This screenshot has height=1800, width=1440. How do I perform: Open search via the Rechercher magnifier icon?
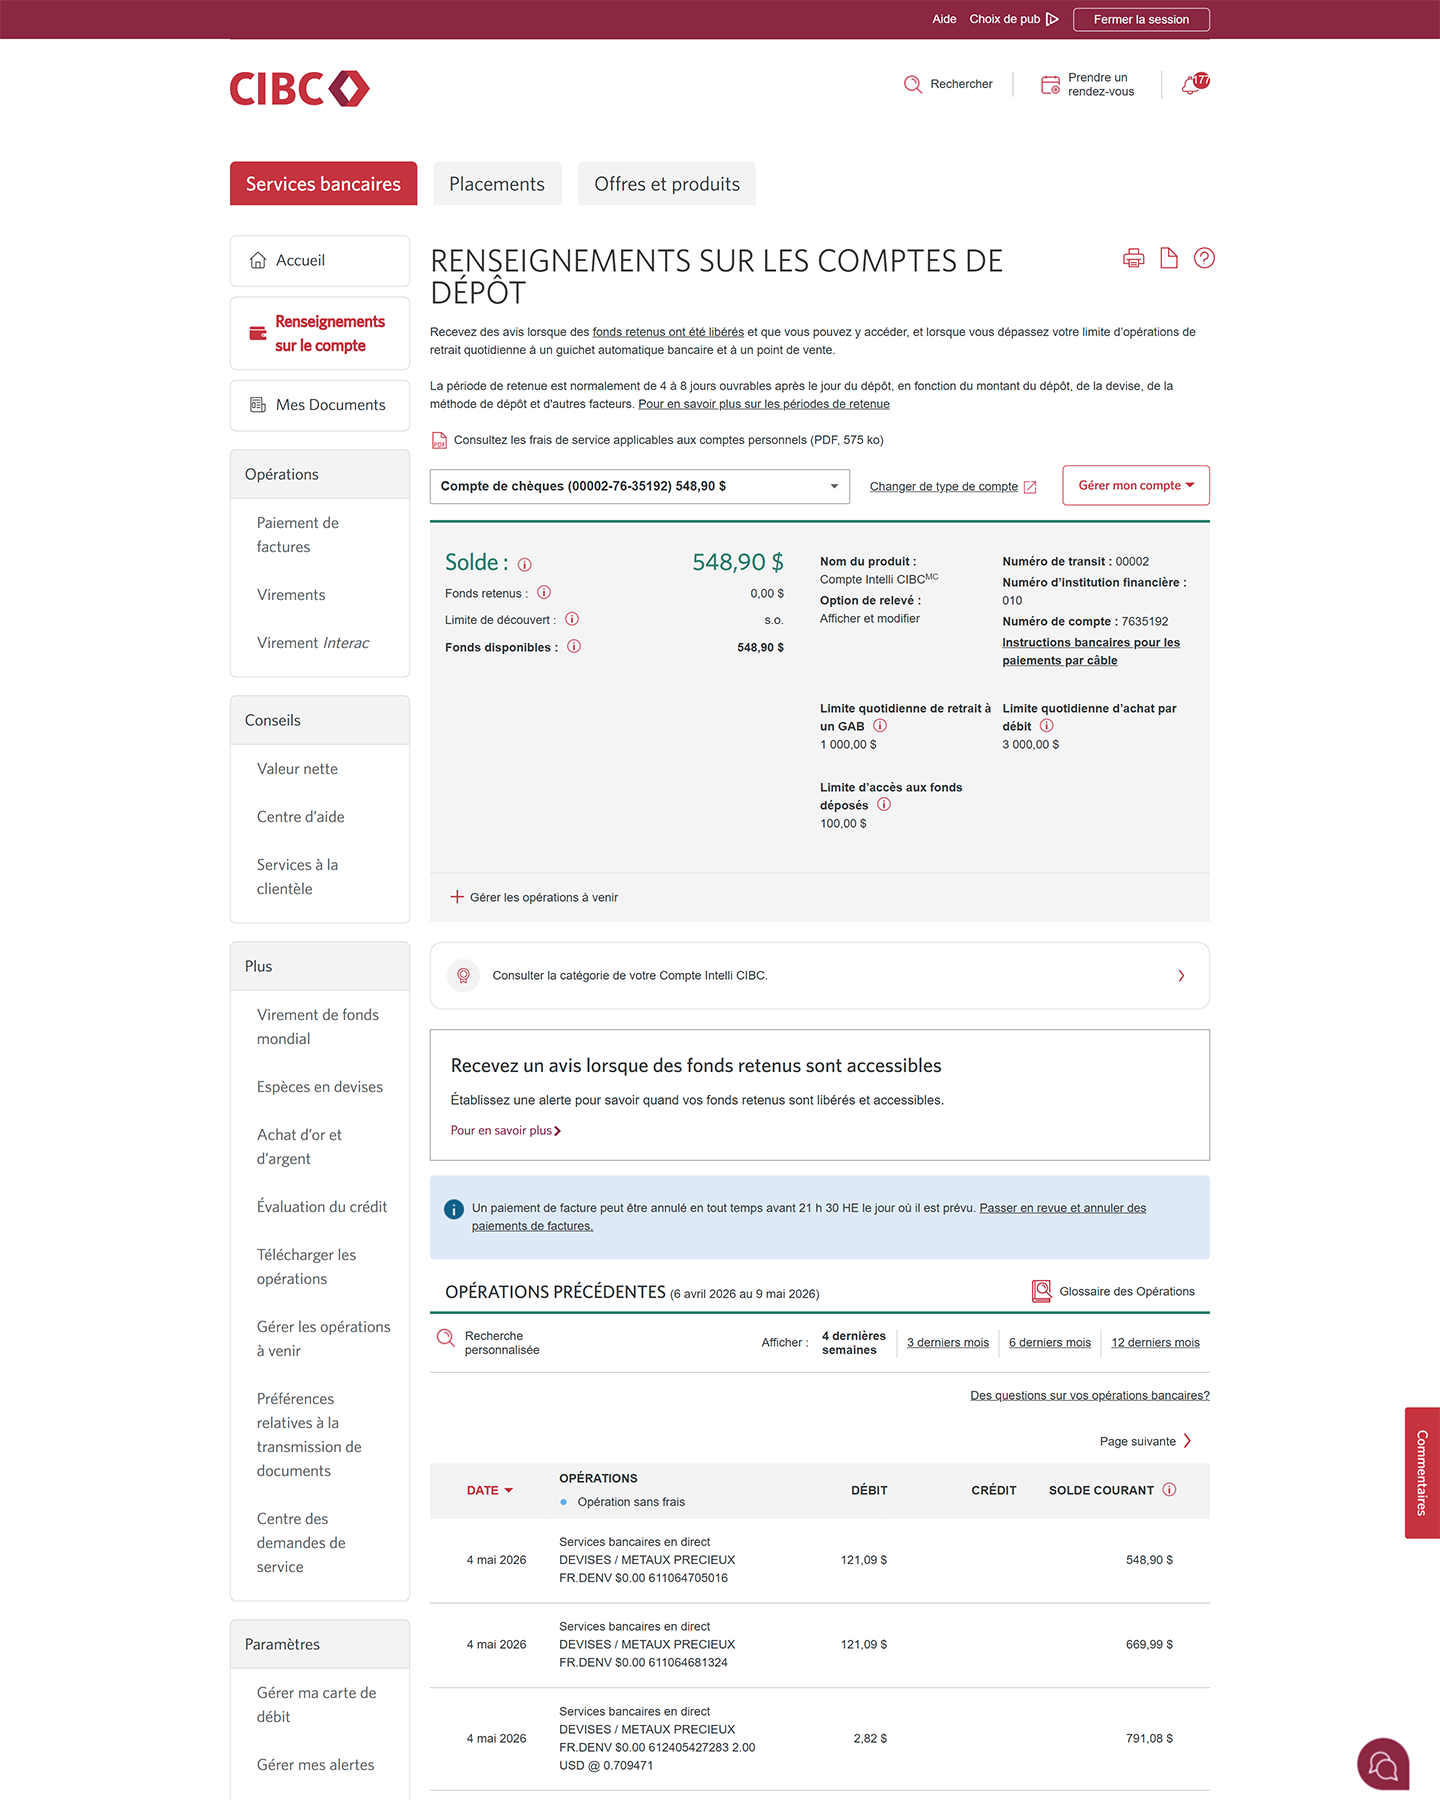coord(912,85)
